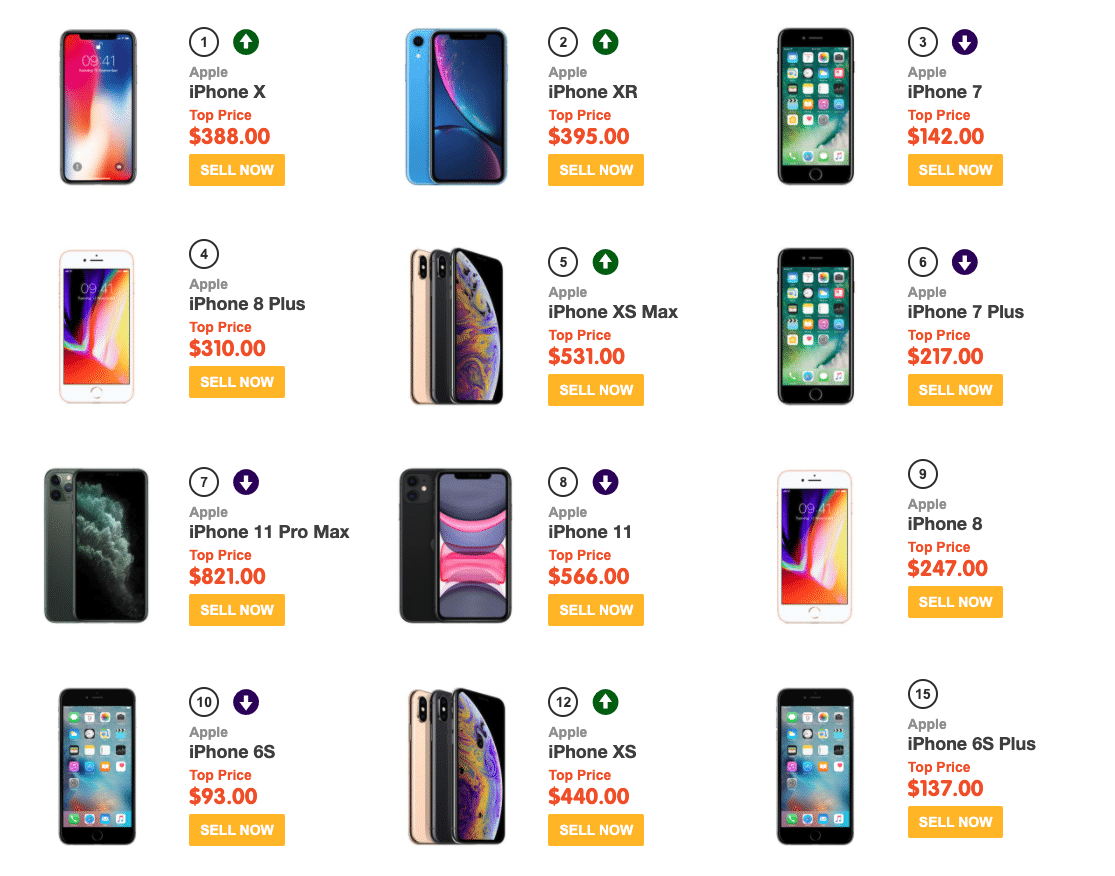Click green up arrow beside iPhone XR
Screen dimensions: 1115x876
click(605, 42)
